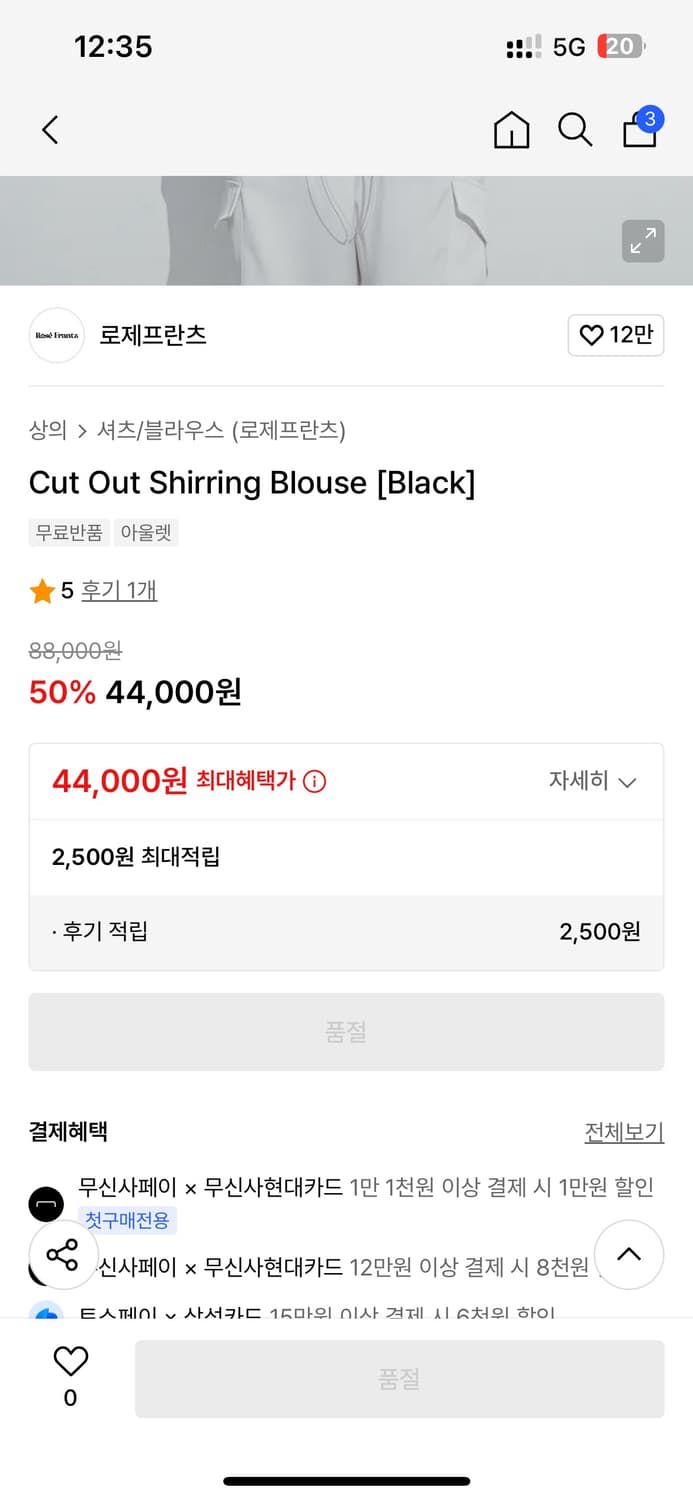The width and height of the screenshot is (693, 1500).
Task: Open the share options icon
Action: click(63, 1254)
